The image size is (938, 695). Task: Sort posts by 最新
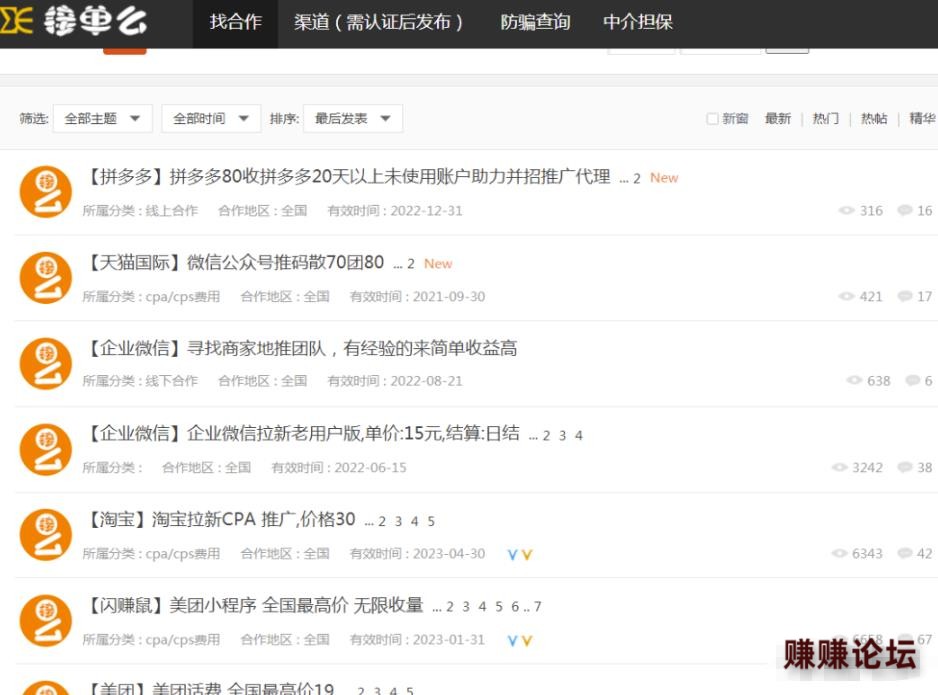pyautogui.click(x=778, y=118)
